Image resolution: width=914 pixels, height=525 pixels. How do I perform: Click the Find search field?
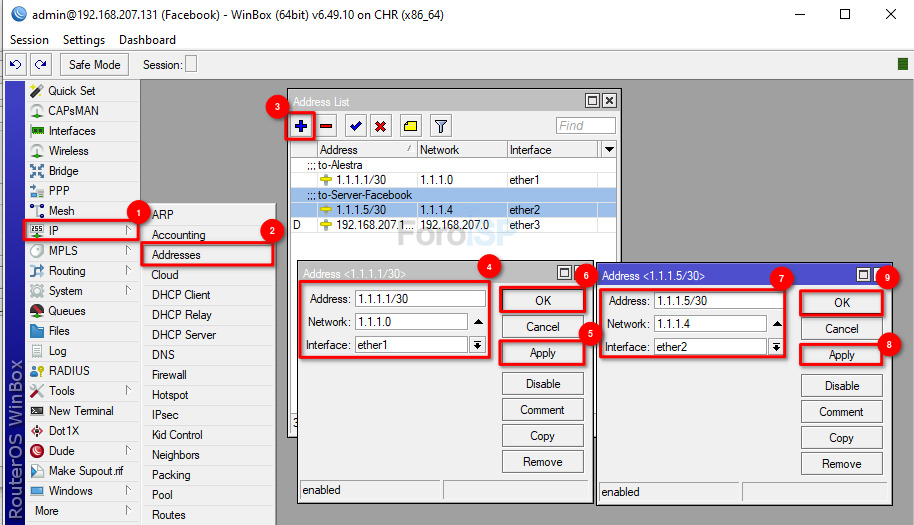pos(586,126)
